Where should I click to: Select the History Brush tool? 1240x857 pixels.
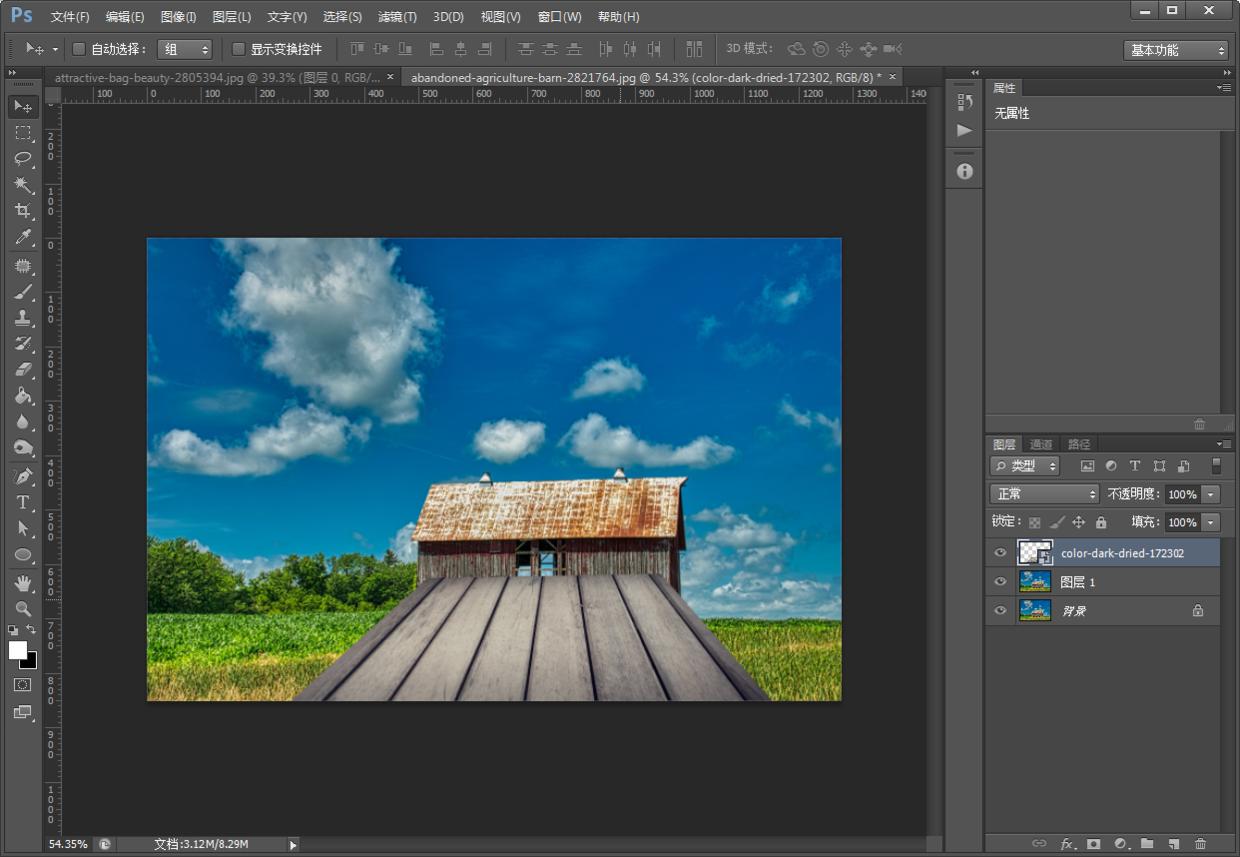[x=23, y=344]
